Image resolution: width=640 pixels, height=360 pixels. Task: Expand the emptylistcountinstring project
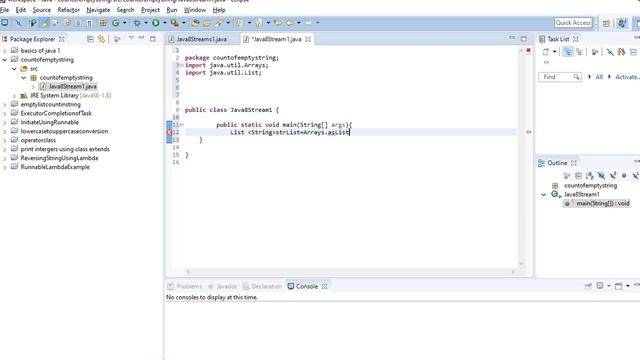tap(5, 104)
